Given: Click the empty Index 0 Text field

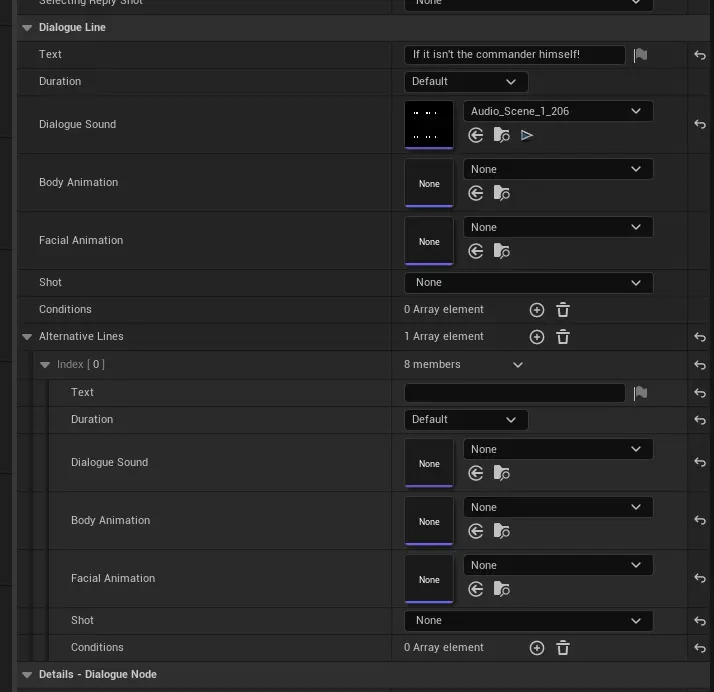Looking at the screenshot, I should [x=515, y=392].
